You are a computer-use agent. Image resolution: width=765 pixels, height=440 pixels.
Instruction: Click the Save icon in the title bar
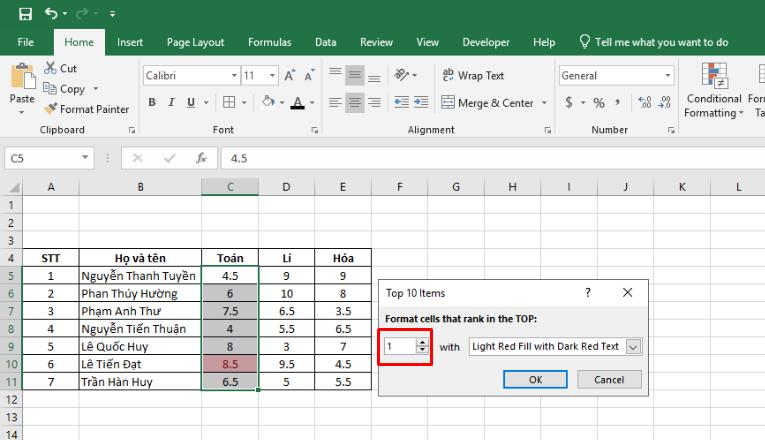[25, 14]
